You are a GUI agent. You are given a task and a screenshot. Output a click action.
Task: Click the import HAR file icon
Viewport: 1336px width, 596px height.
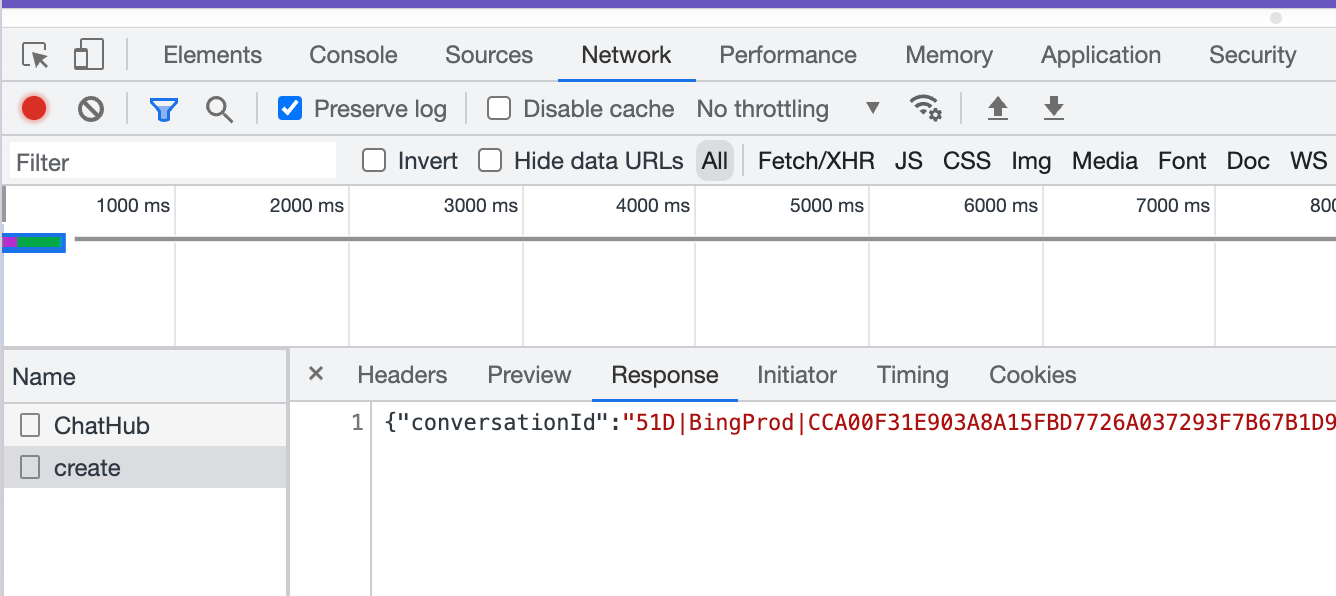pyautogui.click(x=997, y=108)
